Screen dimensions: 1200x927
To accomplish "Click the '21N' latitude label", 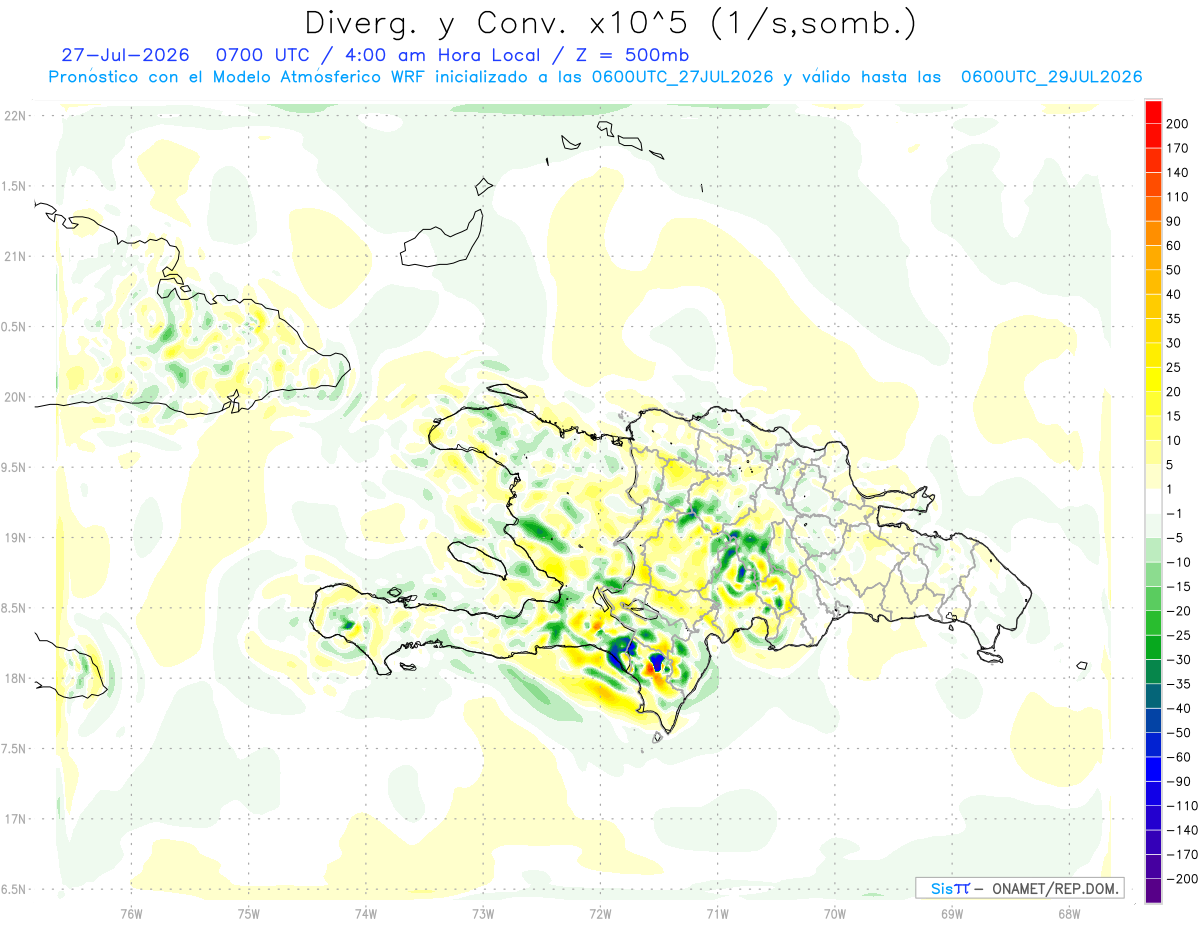I will click(x=15, y=256).
